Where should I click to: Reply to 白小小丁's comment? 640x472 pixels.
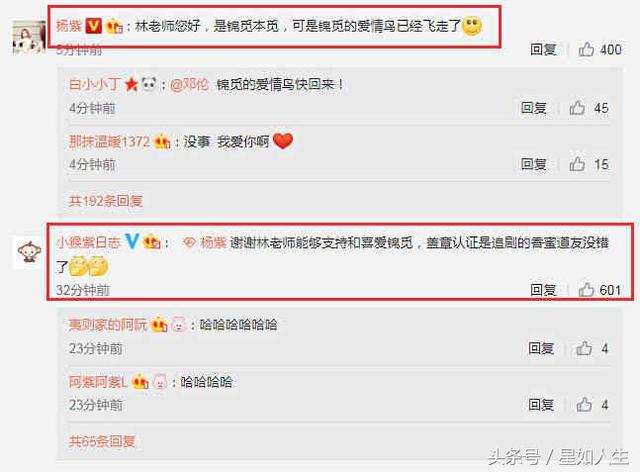tap(534, 108)
